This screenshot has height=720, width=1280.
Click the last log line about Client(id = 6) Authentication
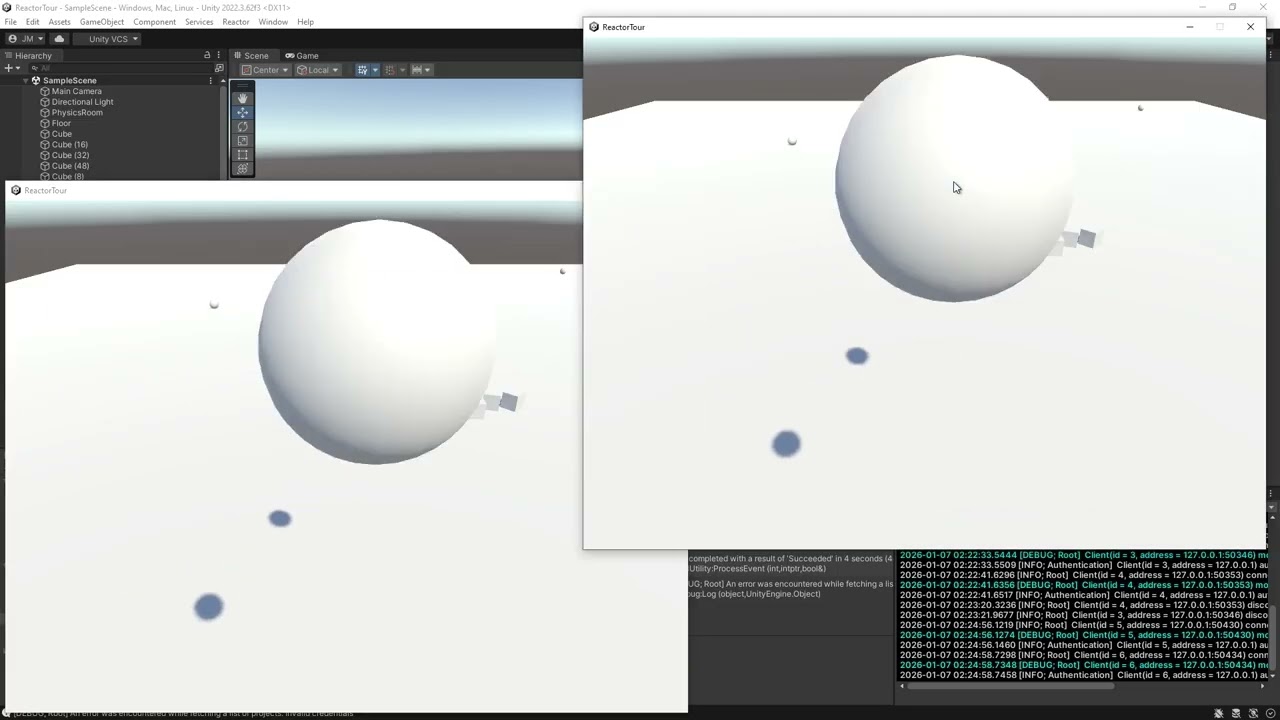[x=1084, y=675]
